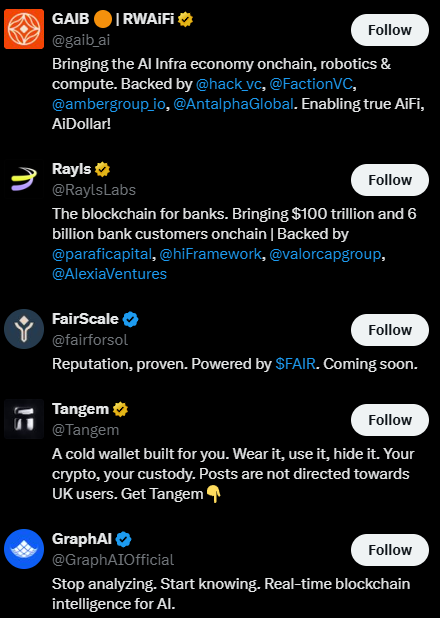This screenshot has width=440, height=618.
Task: Click the gold verified badge beside Tangem
Action: 120,410
